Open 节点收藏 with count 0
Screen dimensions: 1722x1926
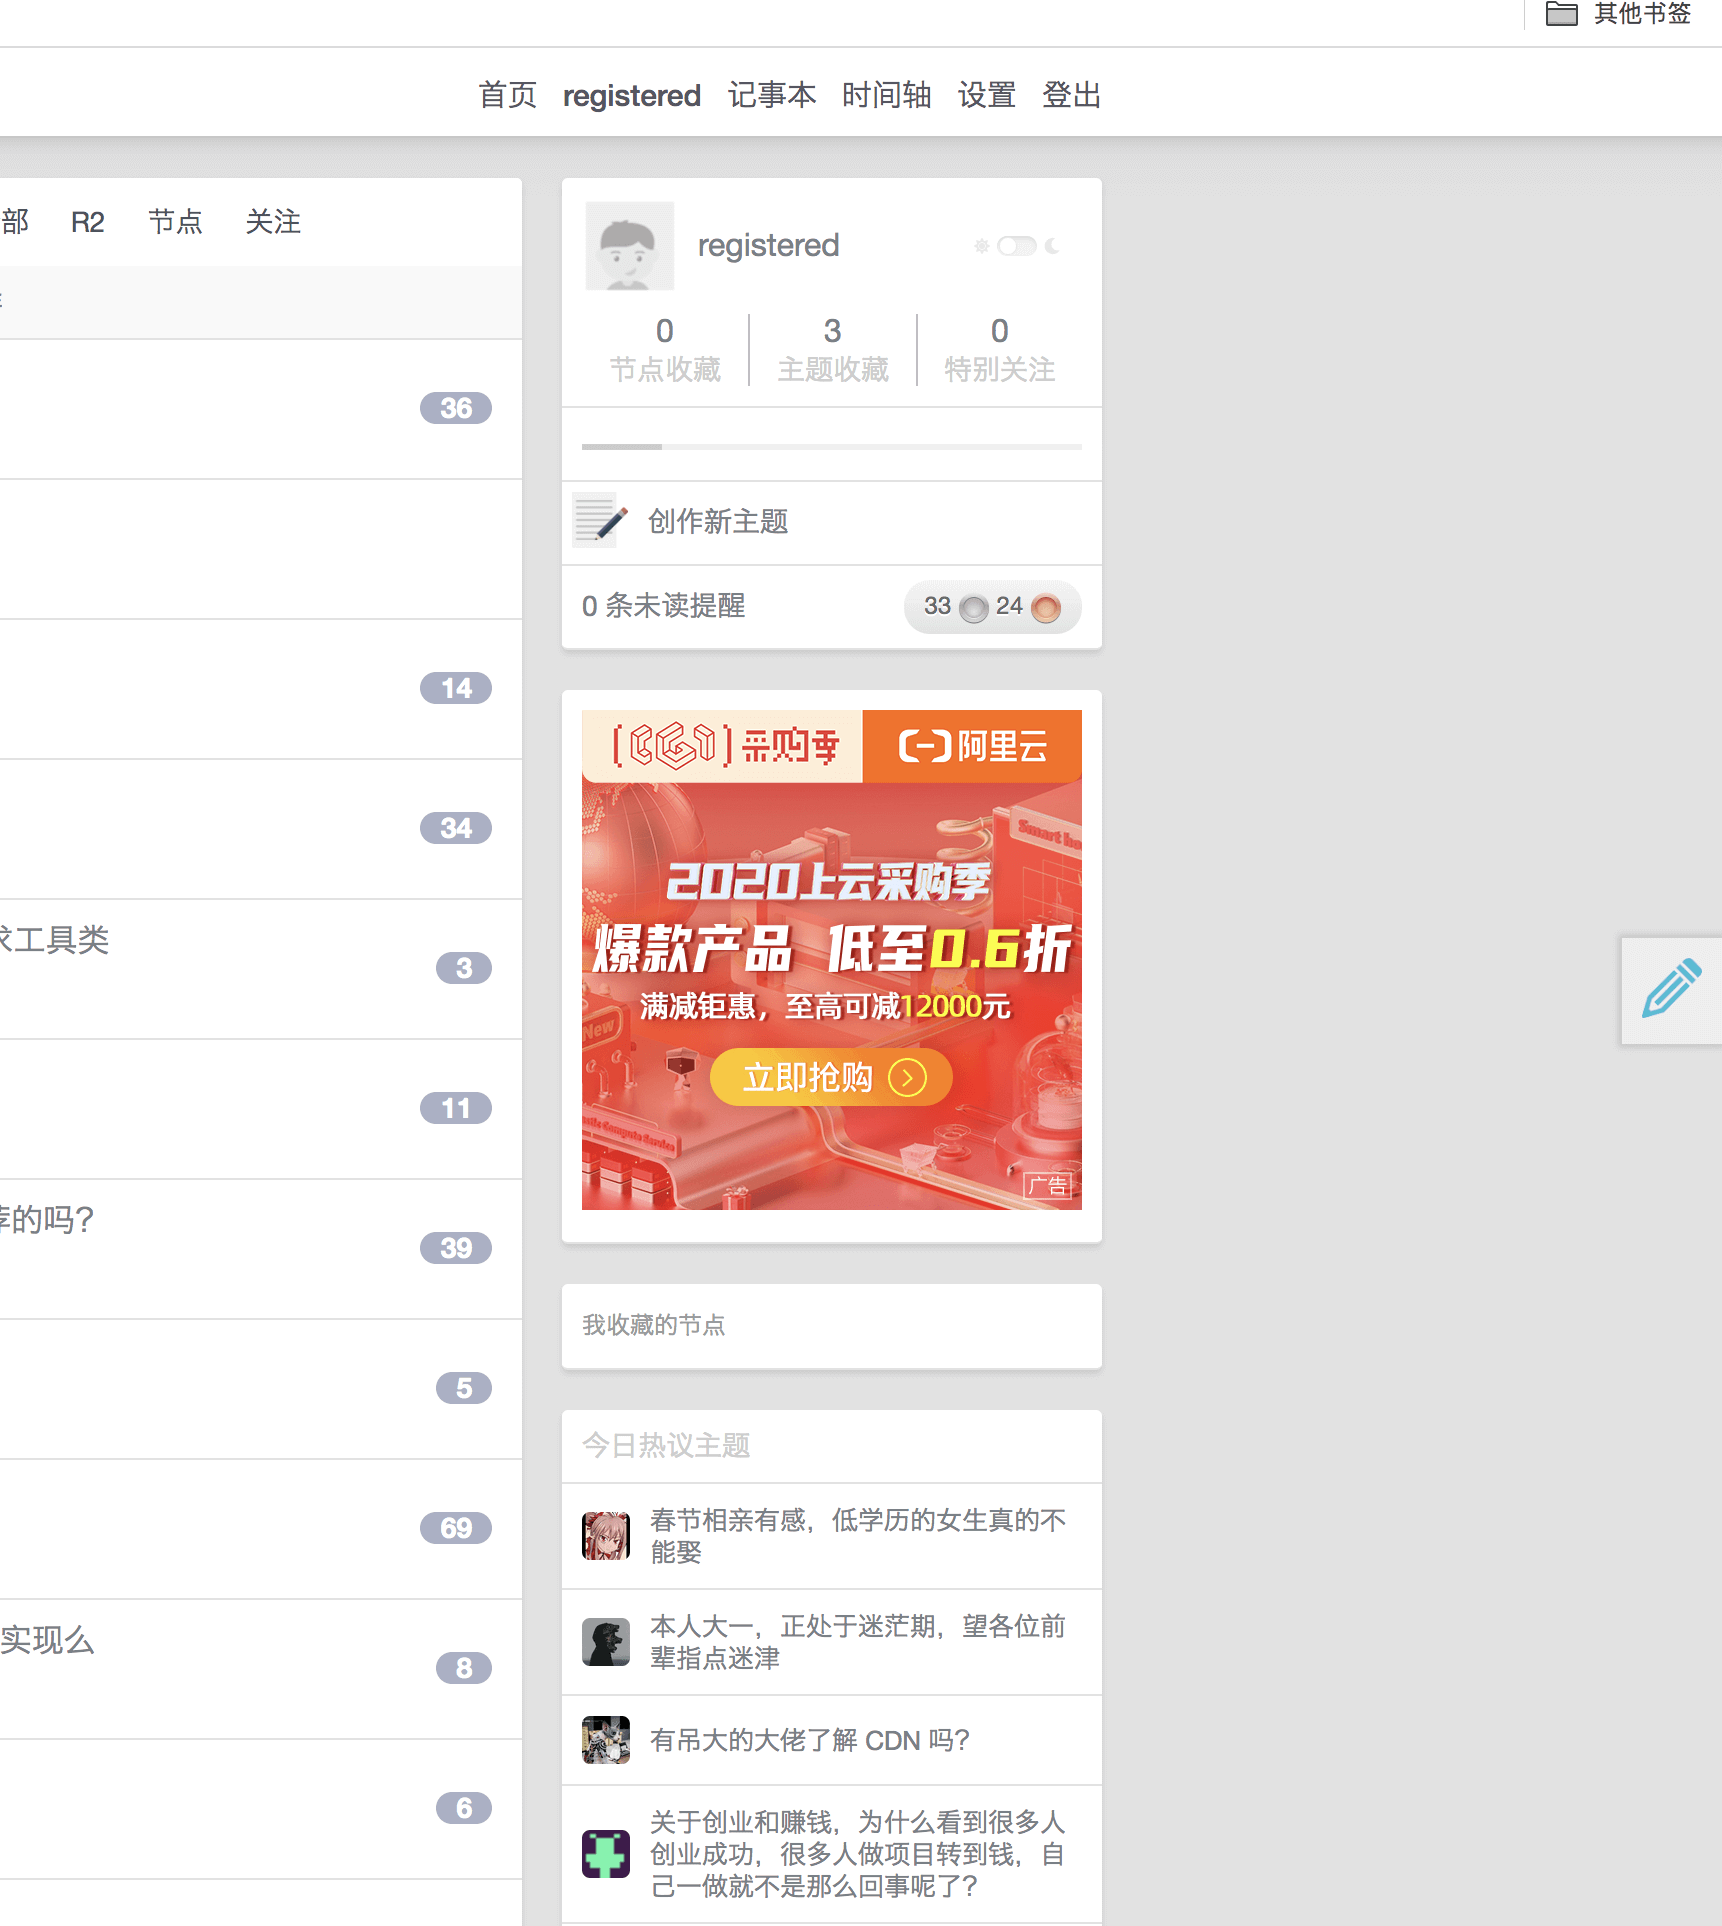(x=665, y=350)
